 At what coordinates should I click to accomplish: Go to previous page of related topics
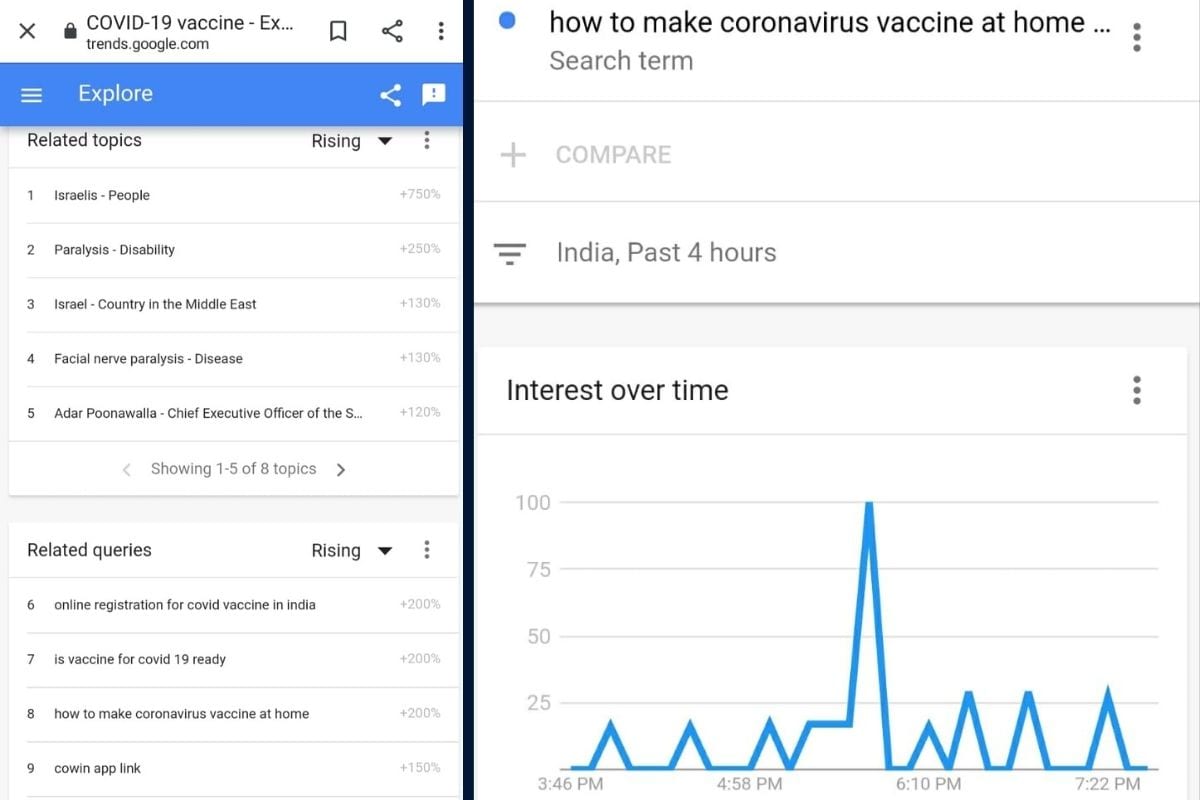pyautogui.click(x=126, y=470)
